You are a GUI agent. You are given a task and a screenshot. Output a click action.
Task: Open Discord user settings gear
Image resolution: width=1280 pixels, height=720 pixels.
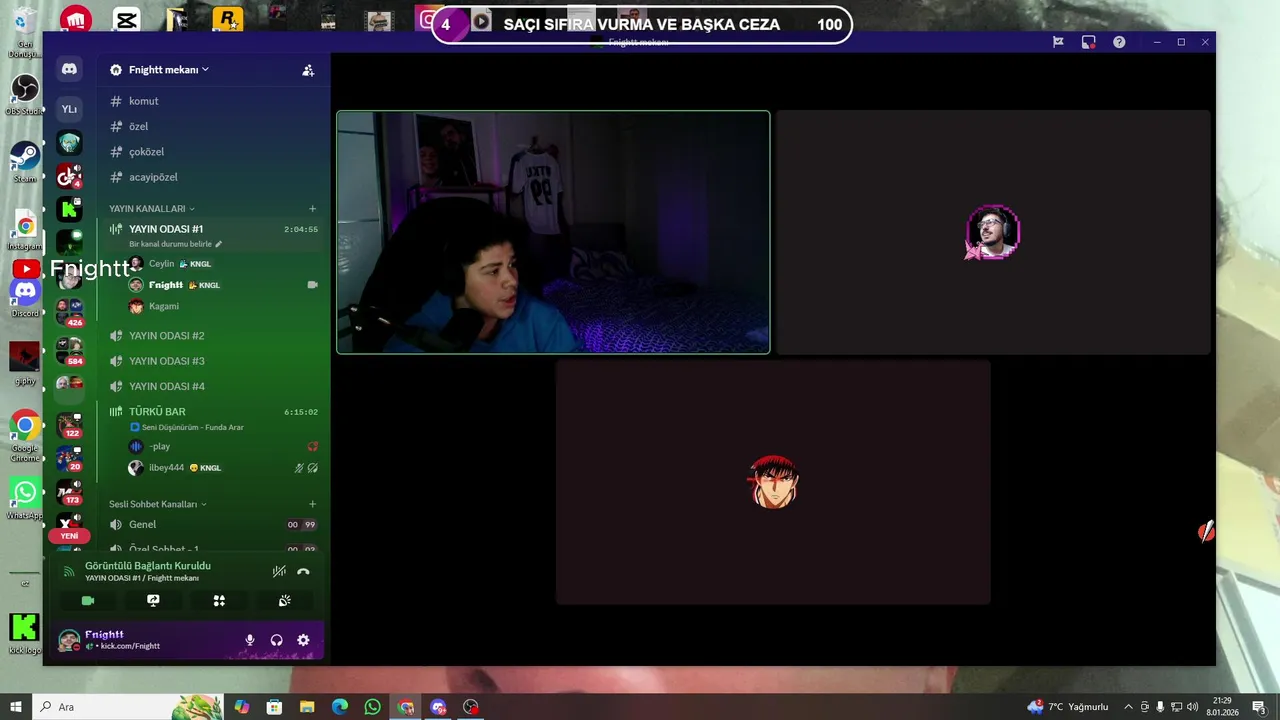pyautogui.click(x=303, y=640)
